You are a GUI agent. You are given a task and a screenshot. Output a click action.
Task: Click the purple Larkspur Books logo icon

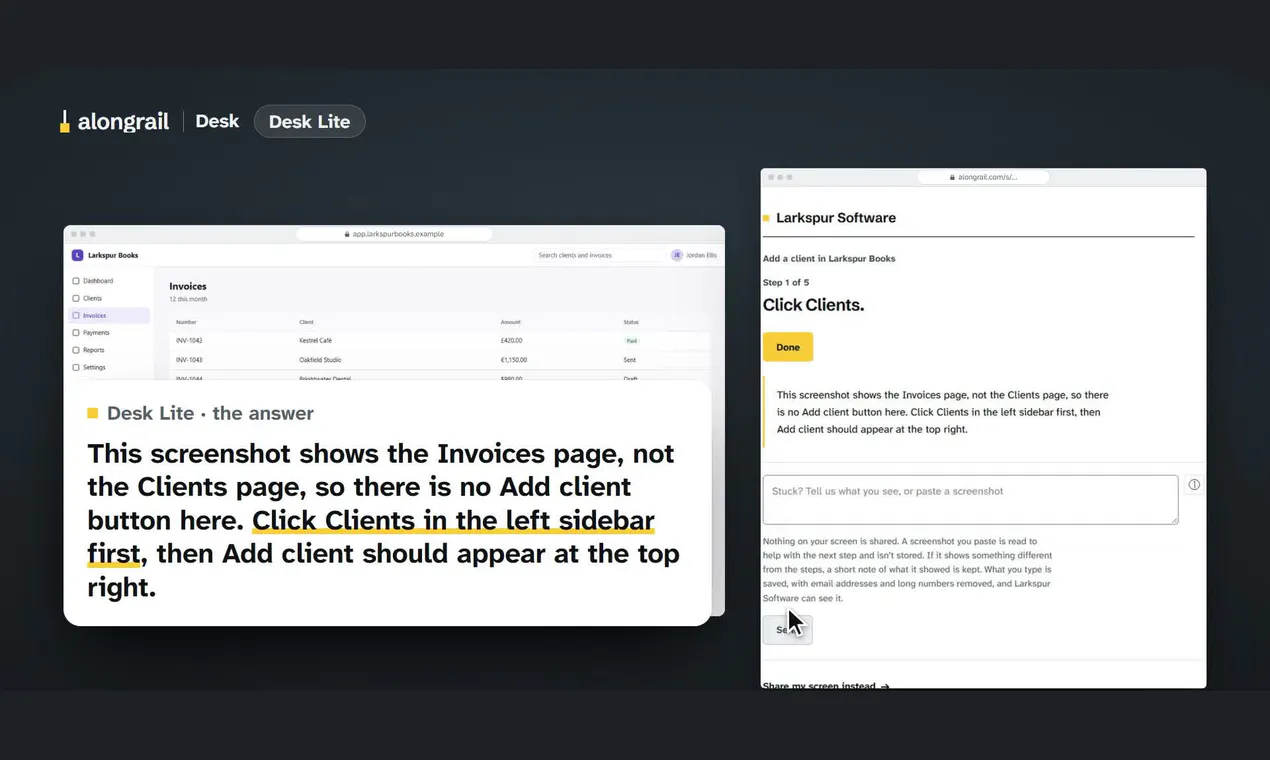click(x=78, y=255)
